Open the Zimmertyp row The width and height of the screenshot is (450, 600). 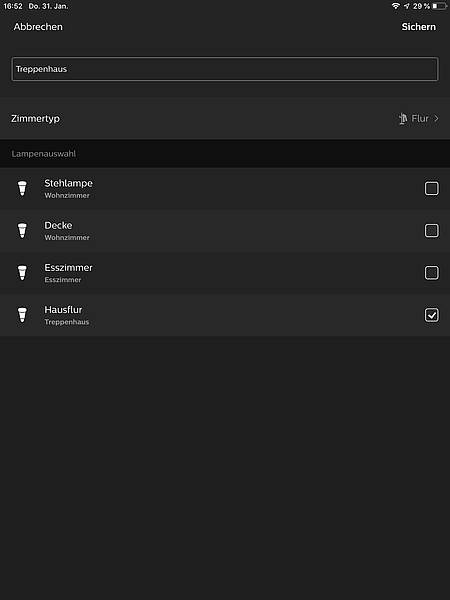(x=225, y=119)
